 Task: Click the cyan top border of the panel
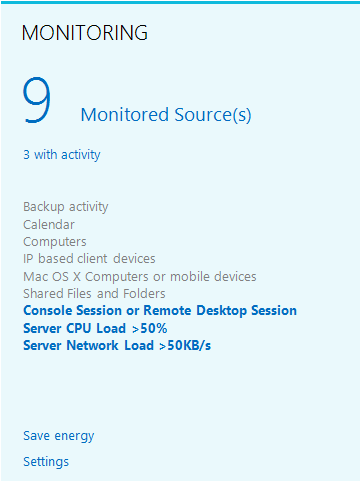(180, 2)
